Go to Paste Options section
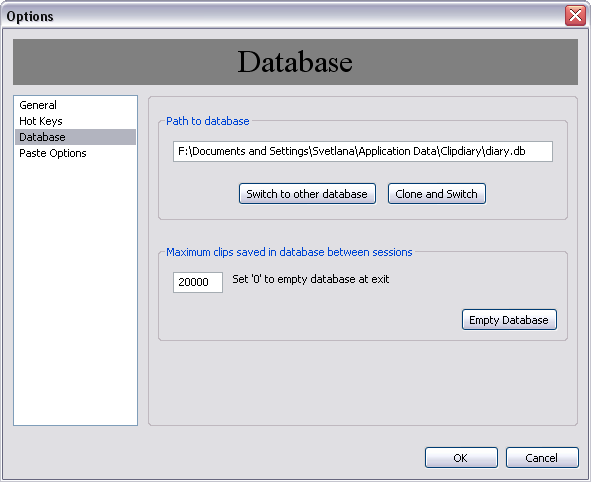591x482 pixels. coord(75,153)
